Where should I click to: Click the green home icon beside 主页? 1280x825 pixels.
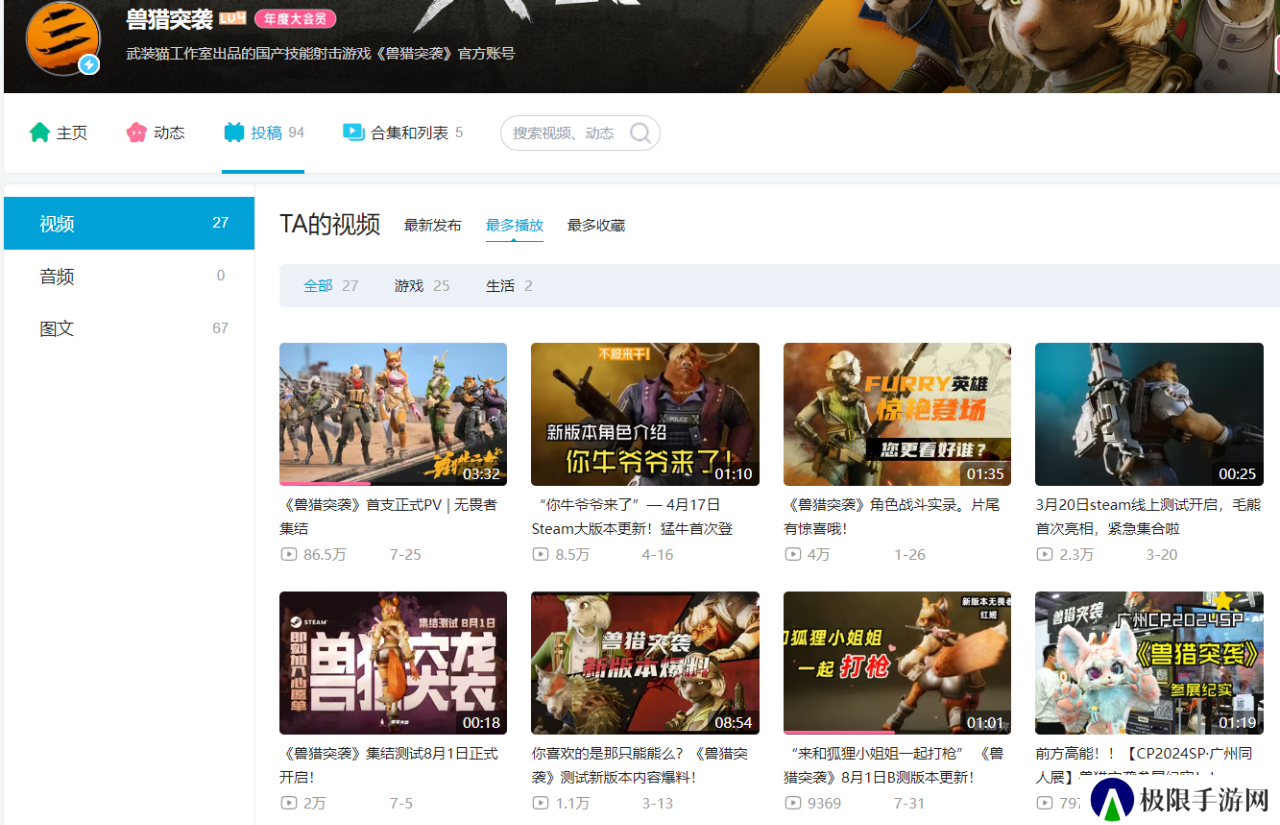tap(40, 132)
